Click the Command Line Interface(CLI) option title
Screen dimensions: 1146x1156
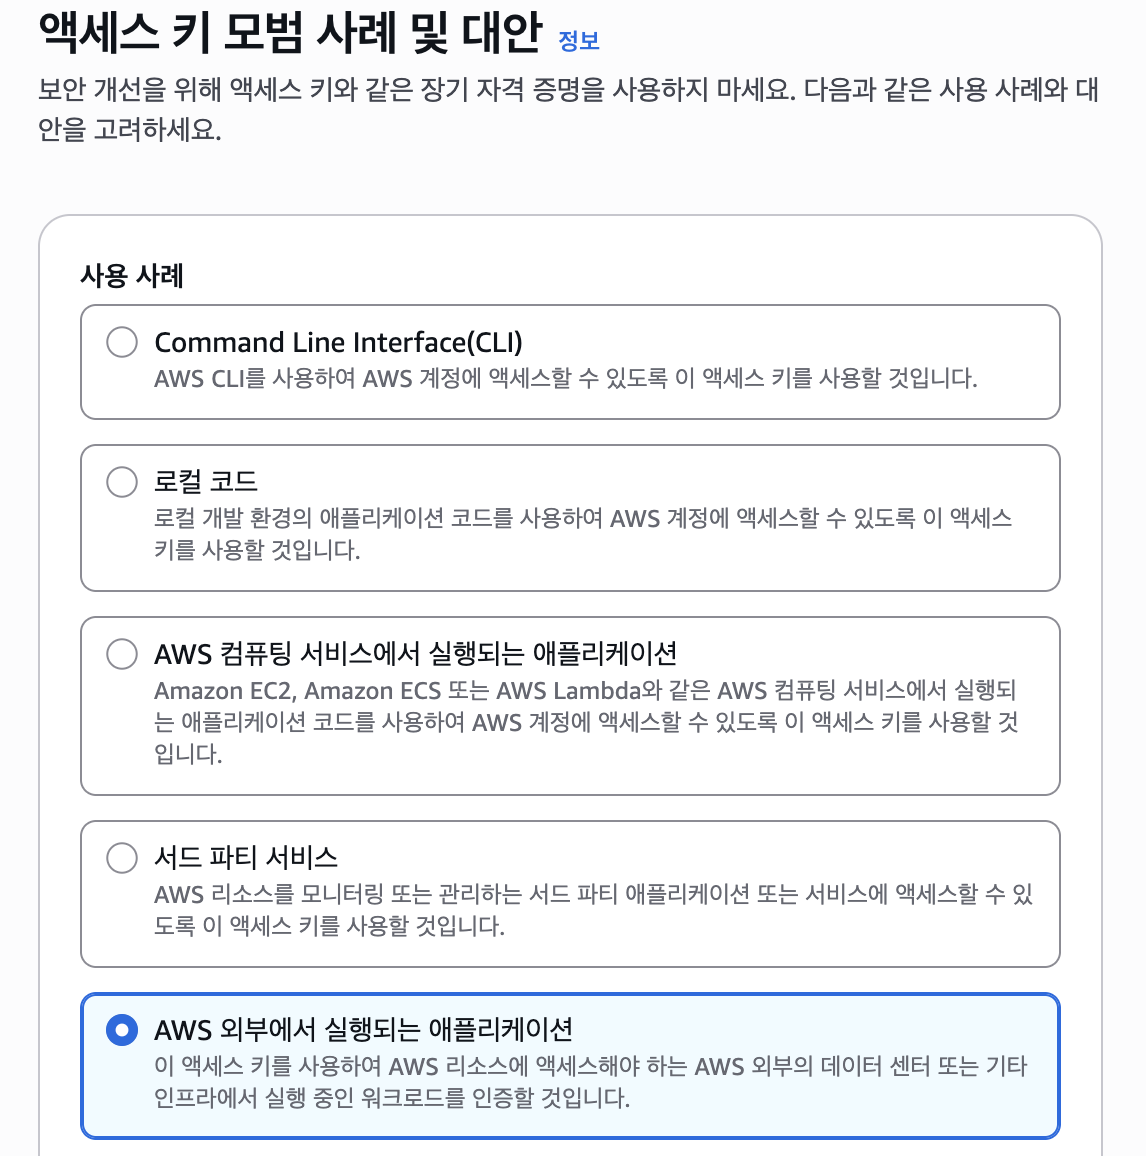coord(338,342)
